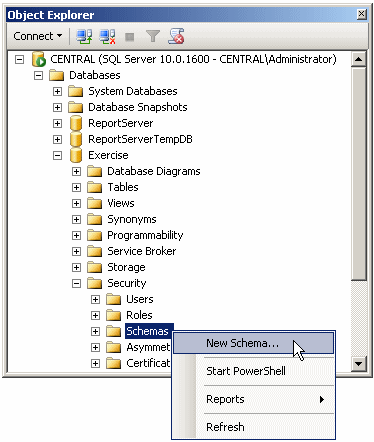Click the Disconnect server toolbar icon
Image resolution: width=374 pixels, height=442 pixels.
tap(107, 36)
